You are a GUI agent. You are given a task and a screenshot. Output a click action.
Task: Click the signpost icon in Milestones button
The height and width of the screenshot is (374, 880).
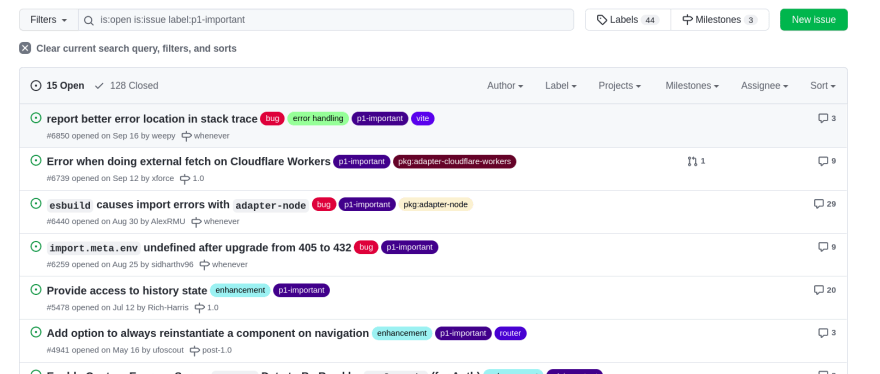688,20
